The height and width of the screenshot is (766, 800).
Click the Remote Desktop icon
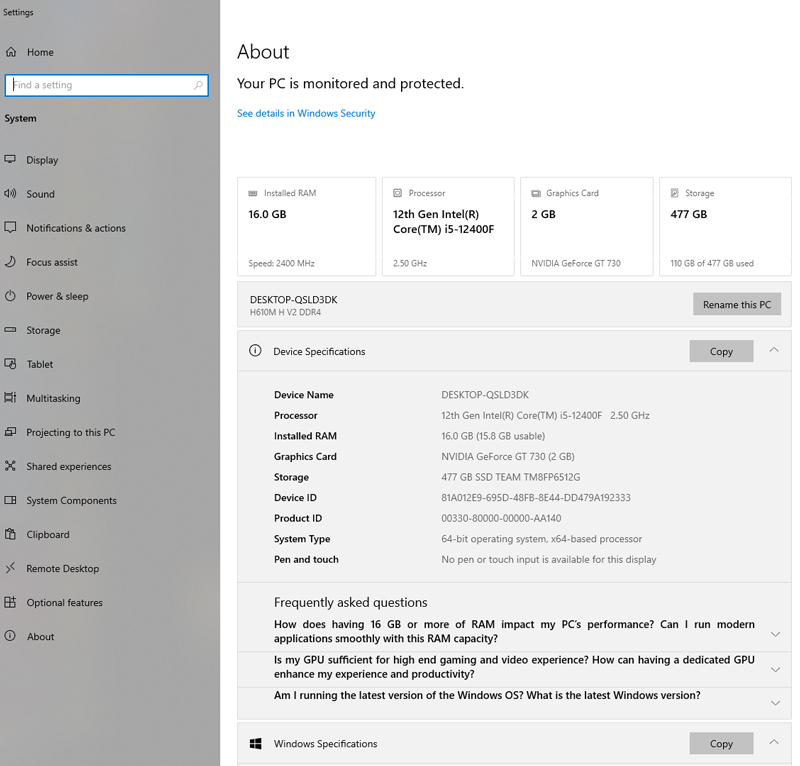coord(10,568)
